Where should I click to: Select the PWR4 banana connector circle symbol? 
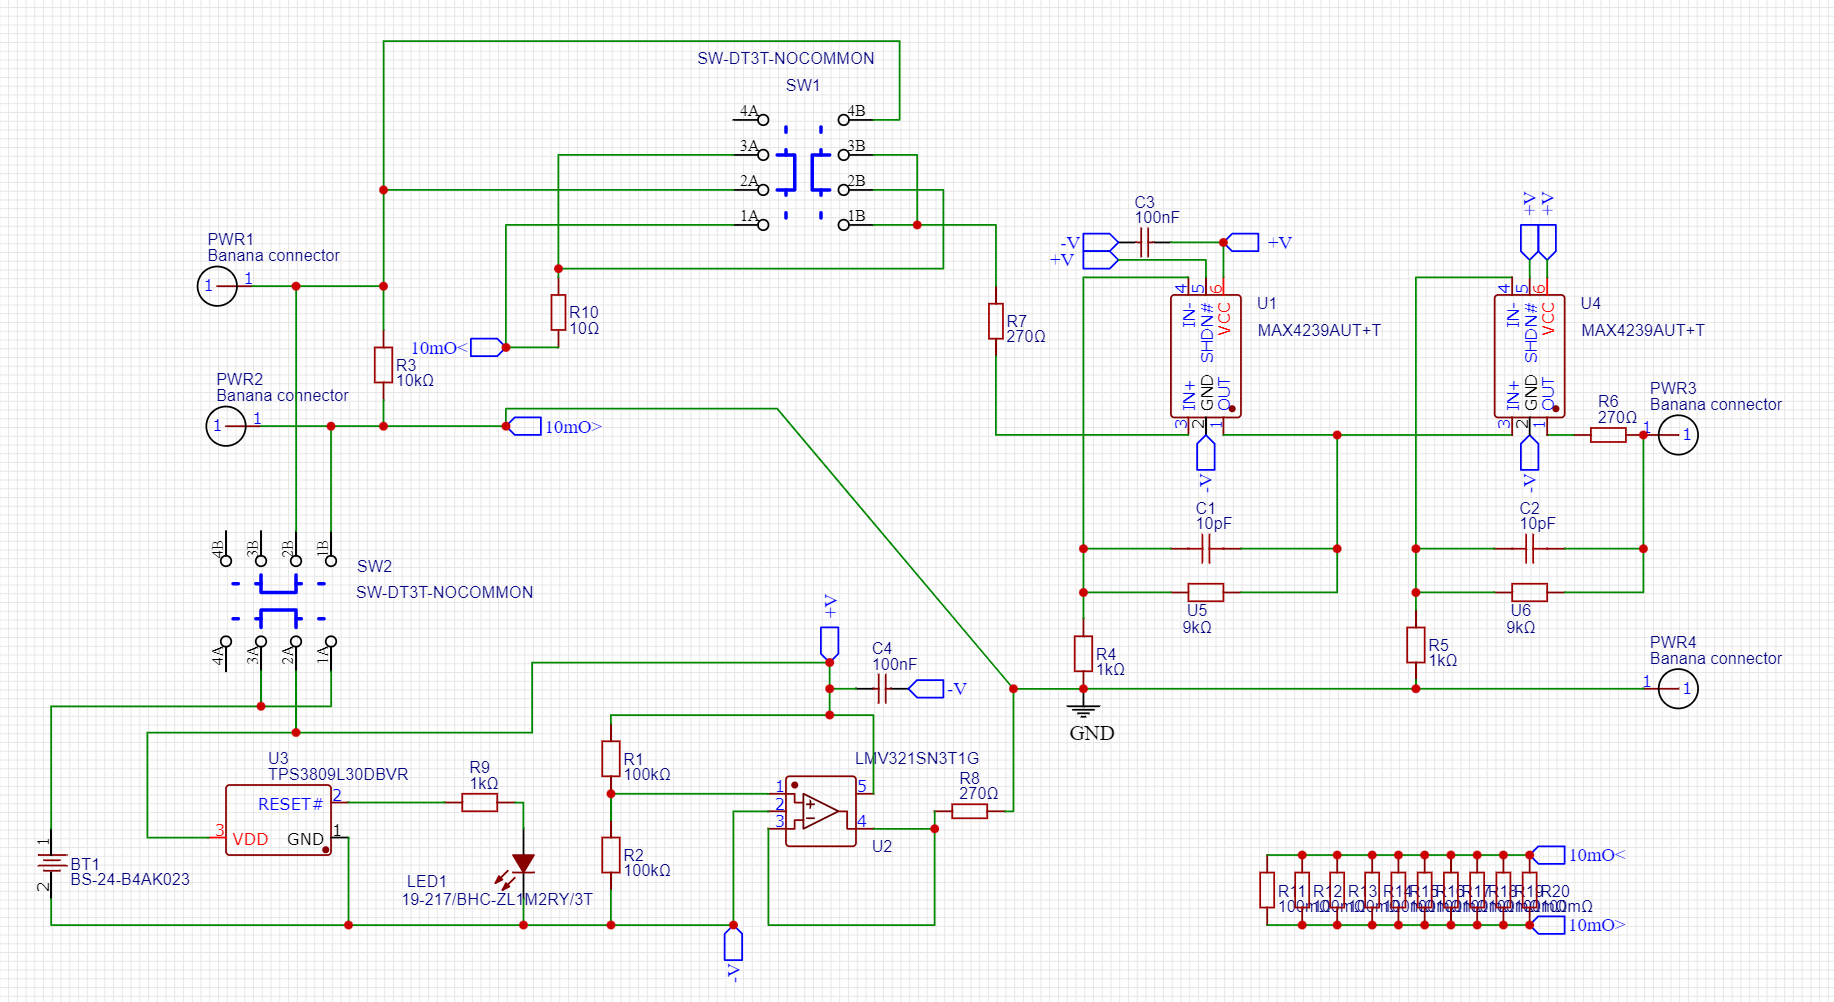coord(1678,689)
